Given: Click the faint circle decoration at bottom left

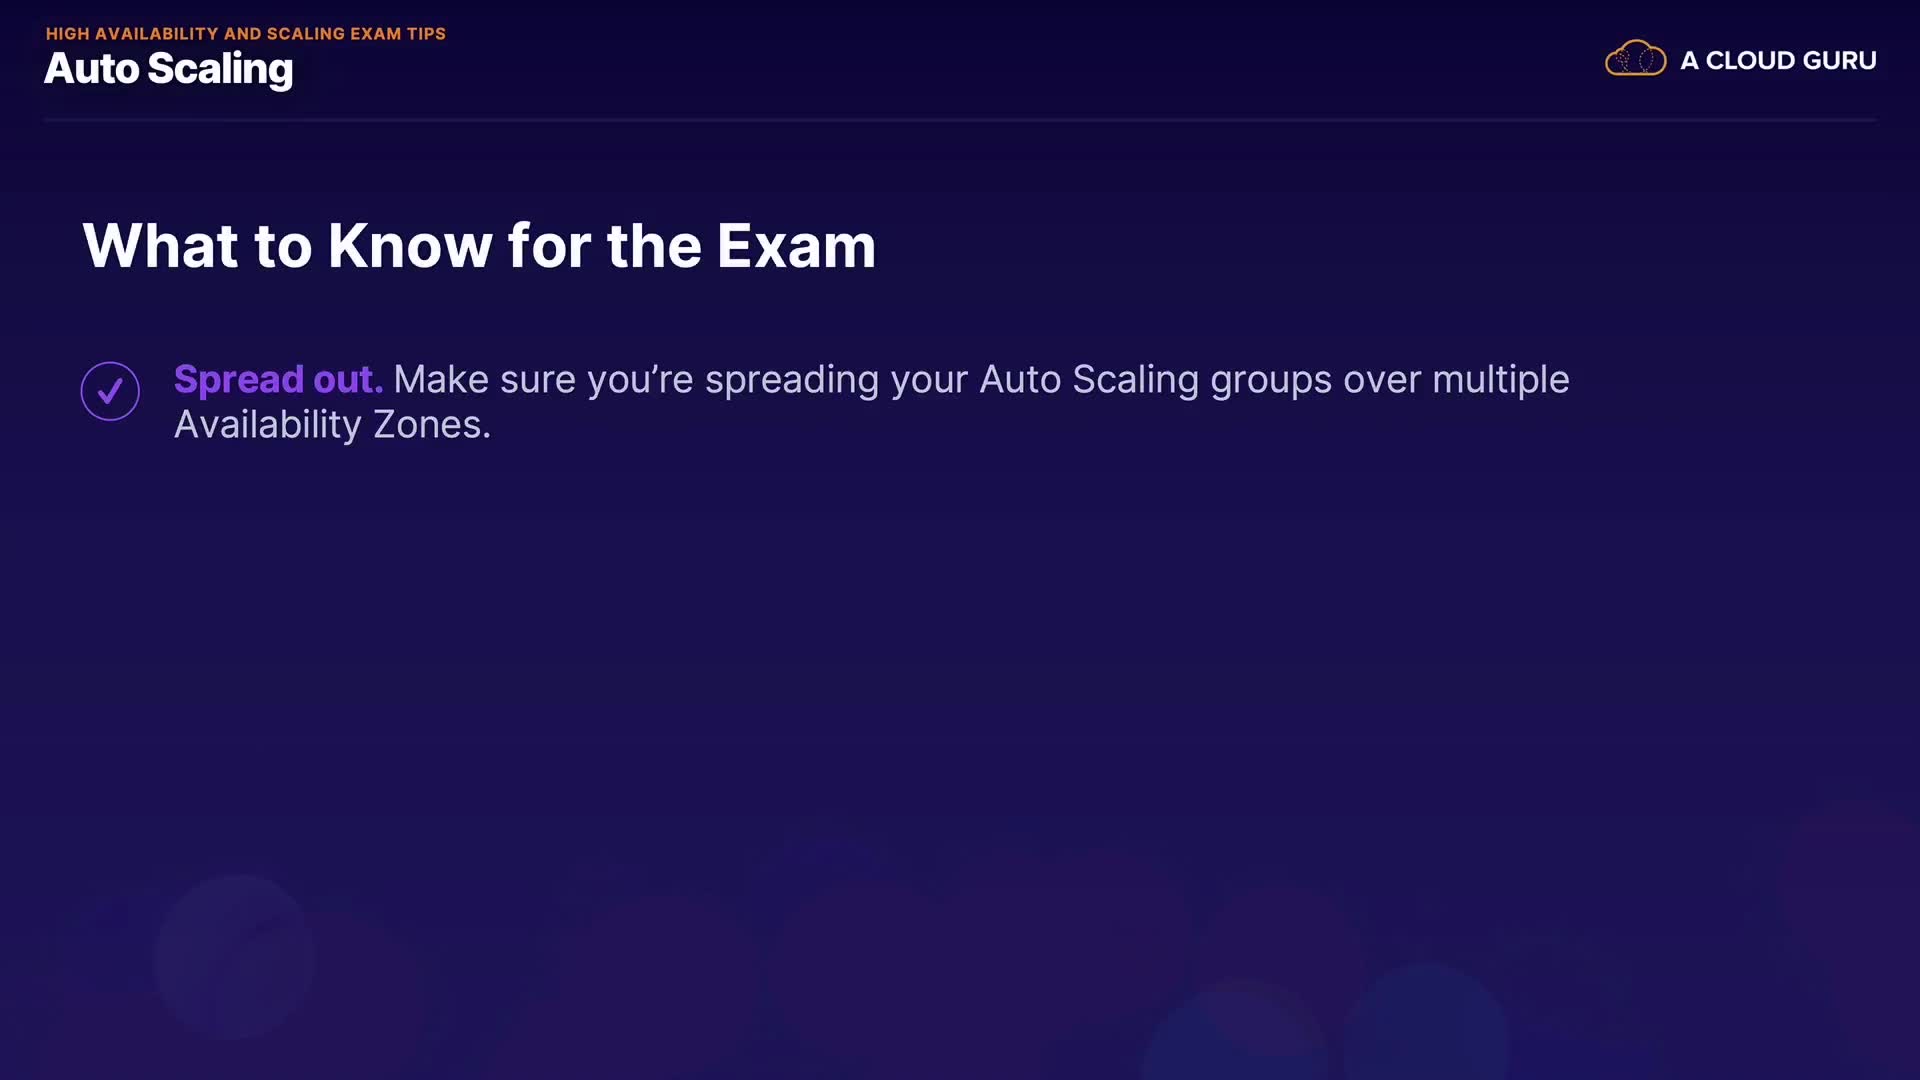Looking at the screenshot, I should coord(235,957).
